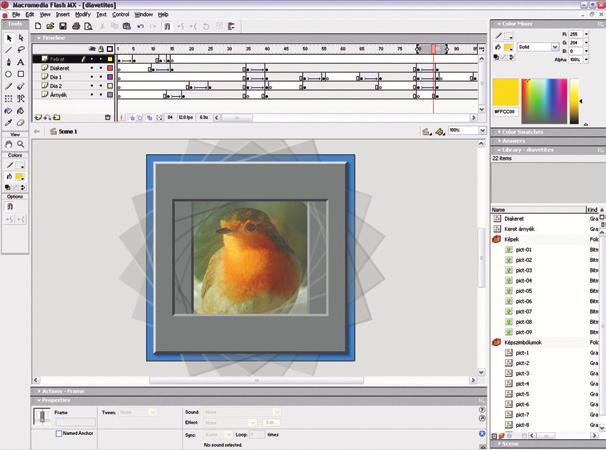This screenshot has width=606, height=450.
Task: Check the Named Anchor checkbox
Action: tap(59, 434)
